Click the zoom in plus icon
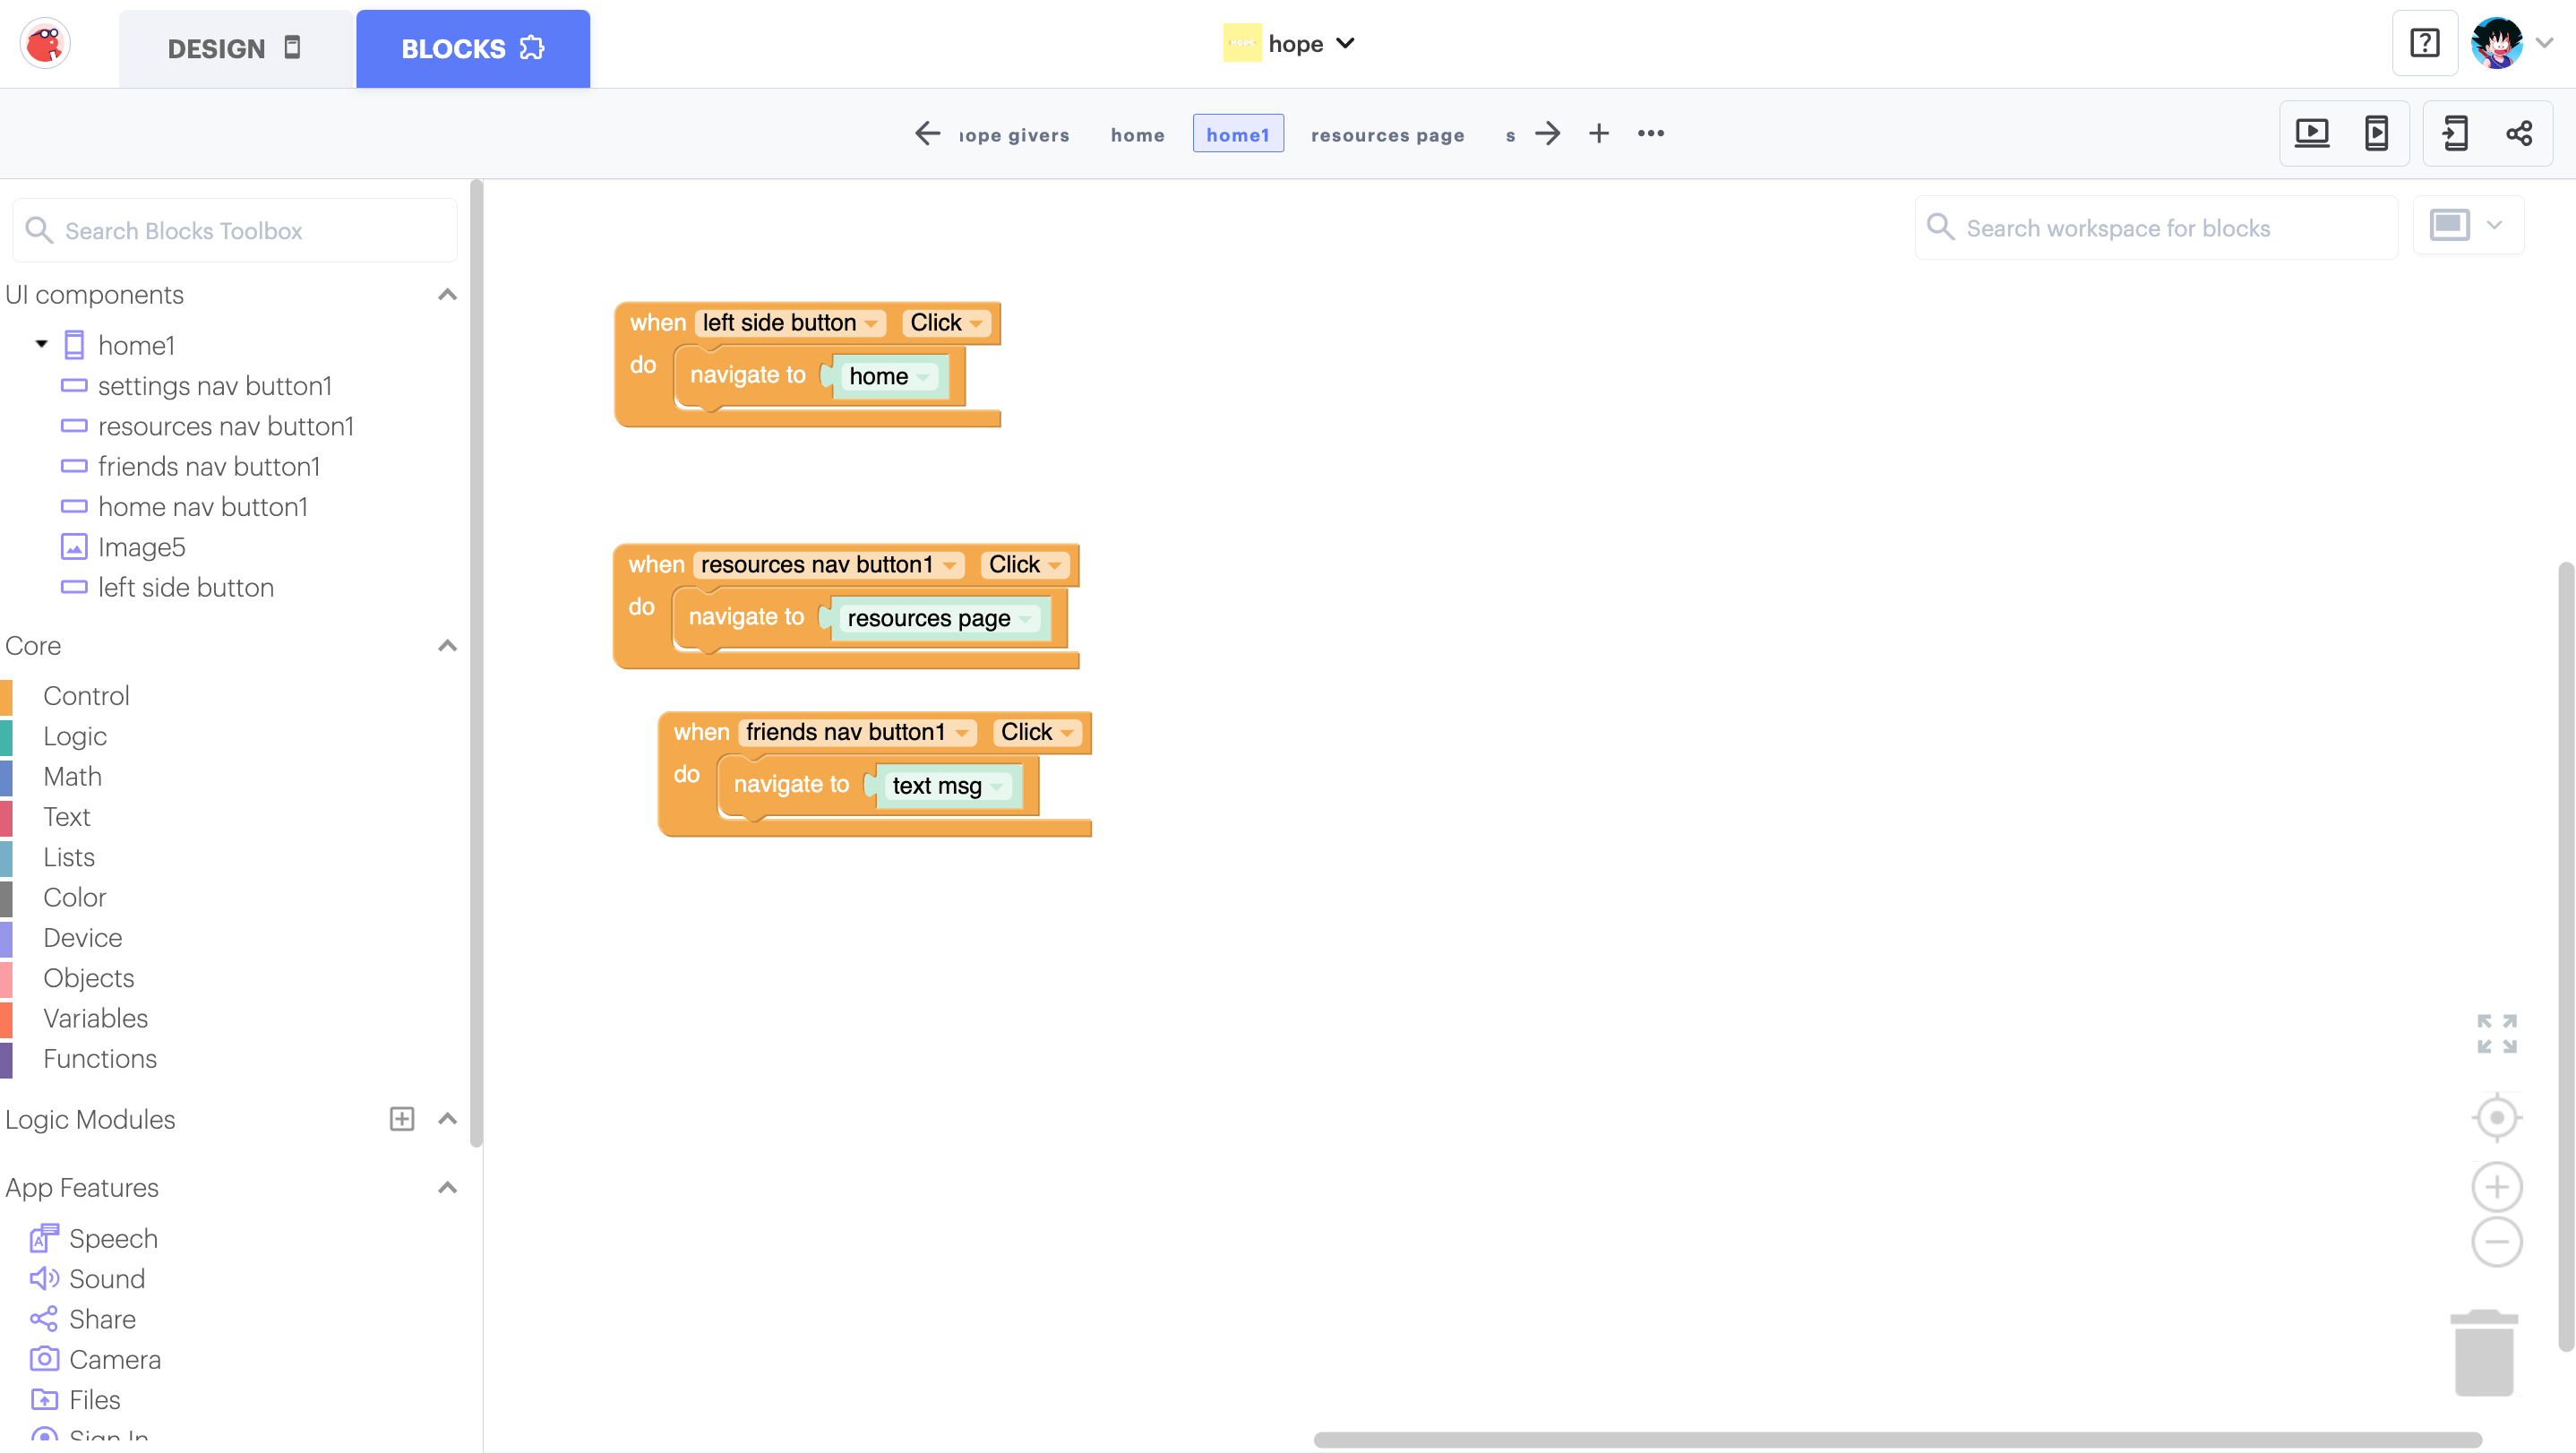The image size is (2576, 1453). (2496, 1187)
